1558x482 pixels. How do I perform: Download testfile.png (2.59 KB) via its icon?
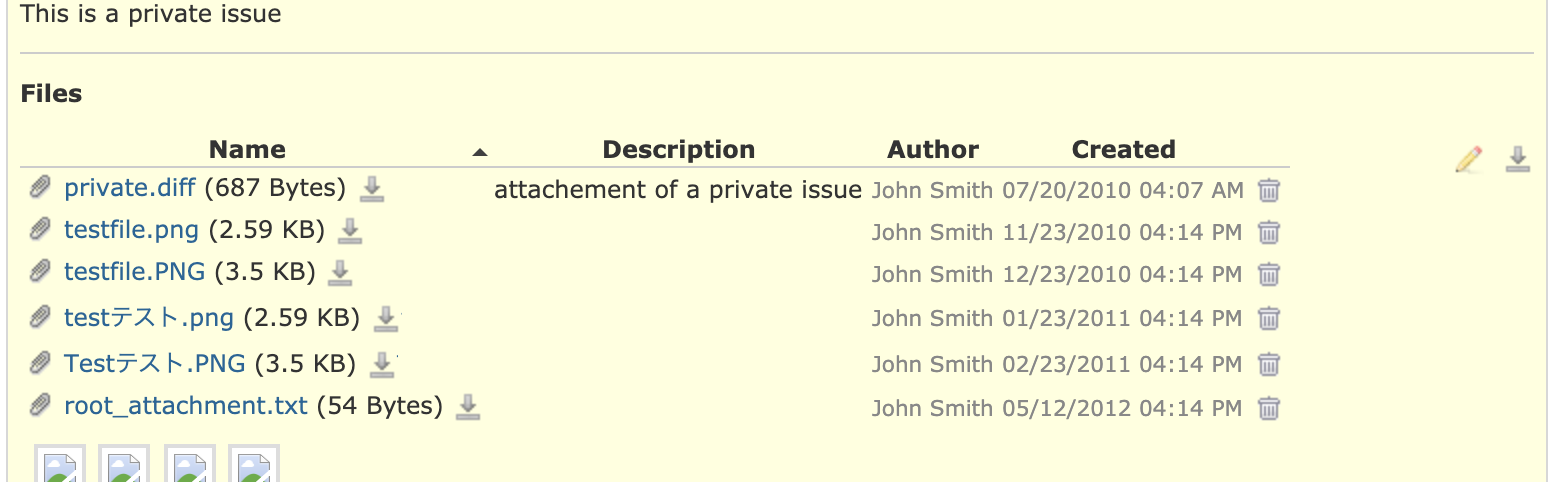(350, 231)
